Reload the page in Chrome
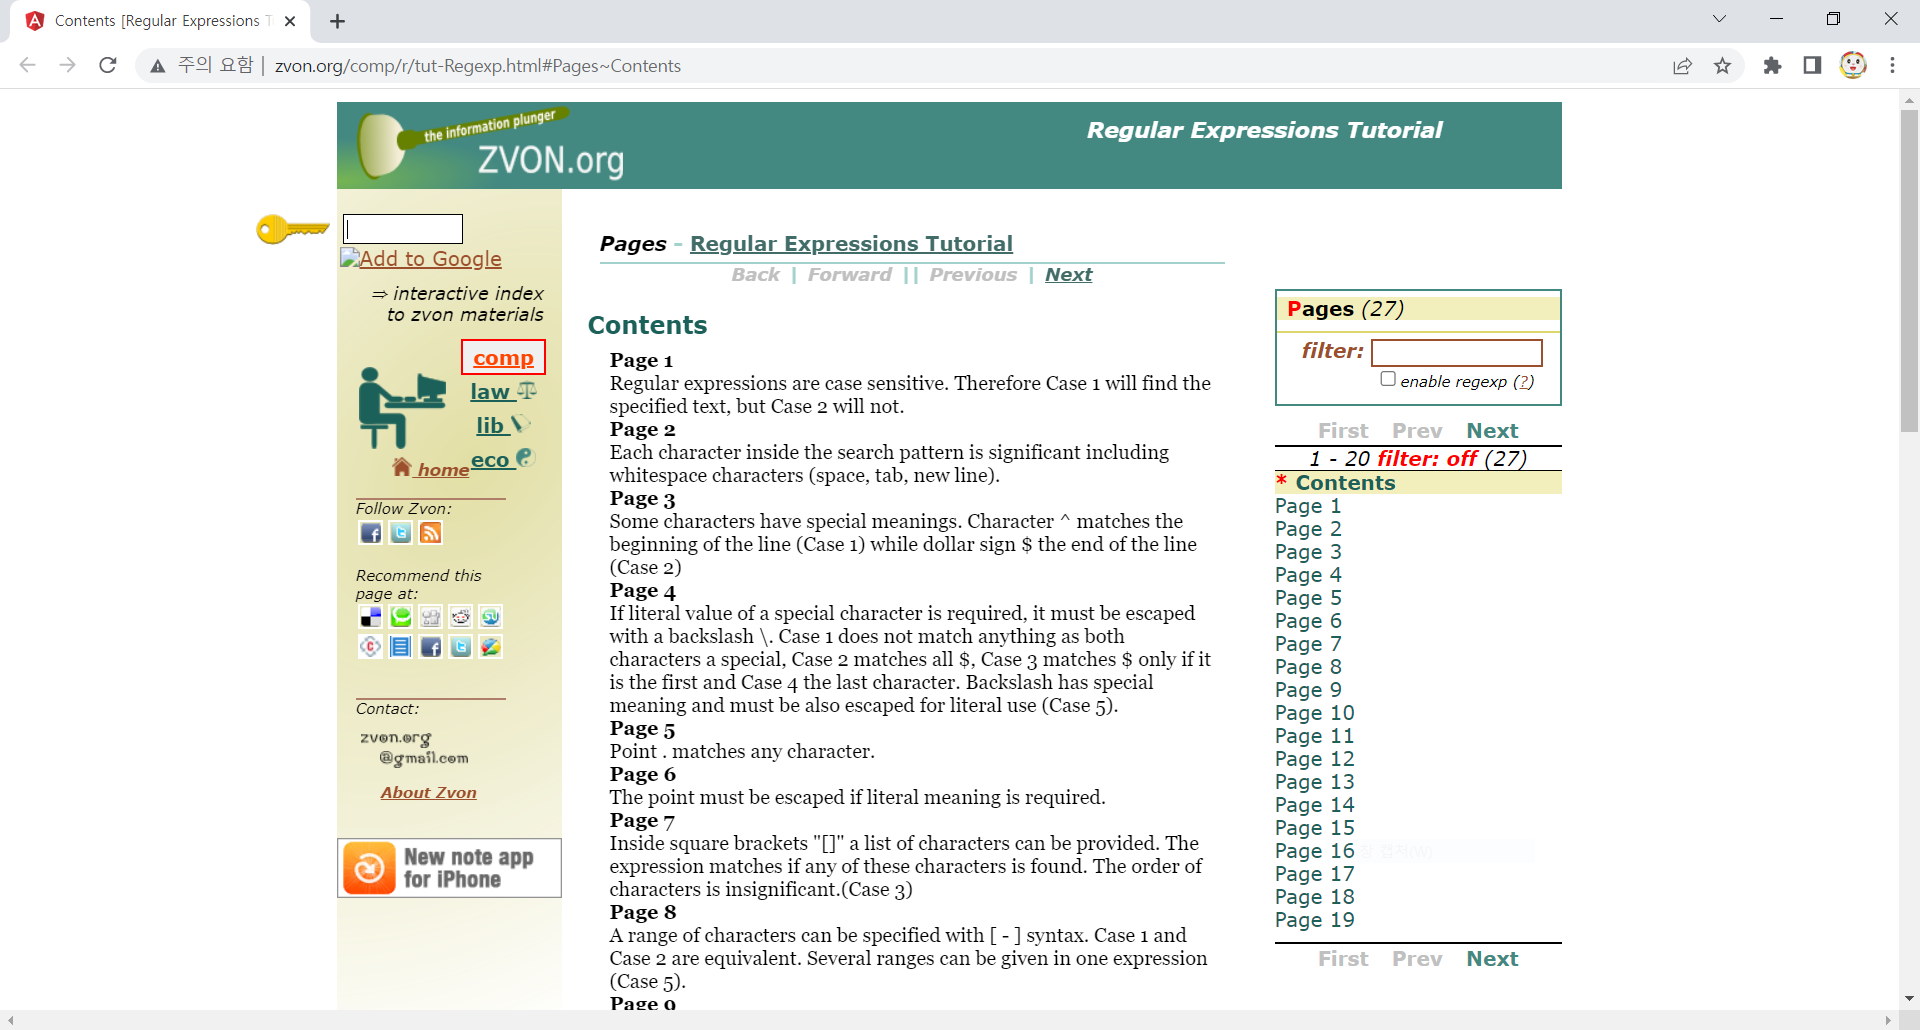Viewport: 1920px width, 1030px height. point(108,65)
